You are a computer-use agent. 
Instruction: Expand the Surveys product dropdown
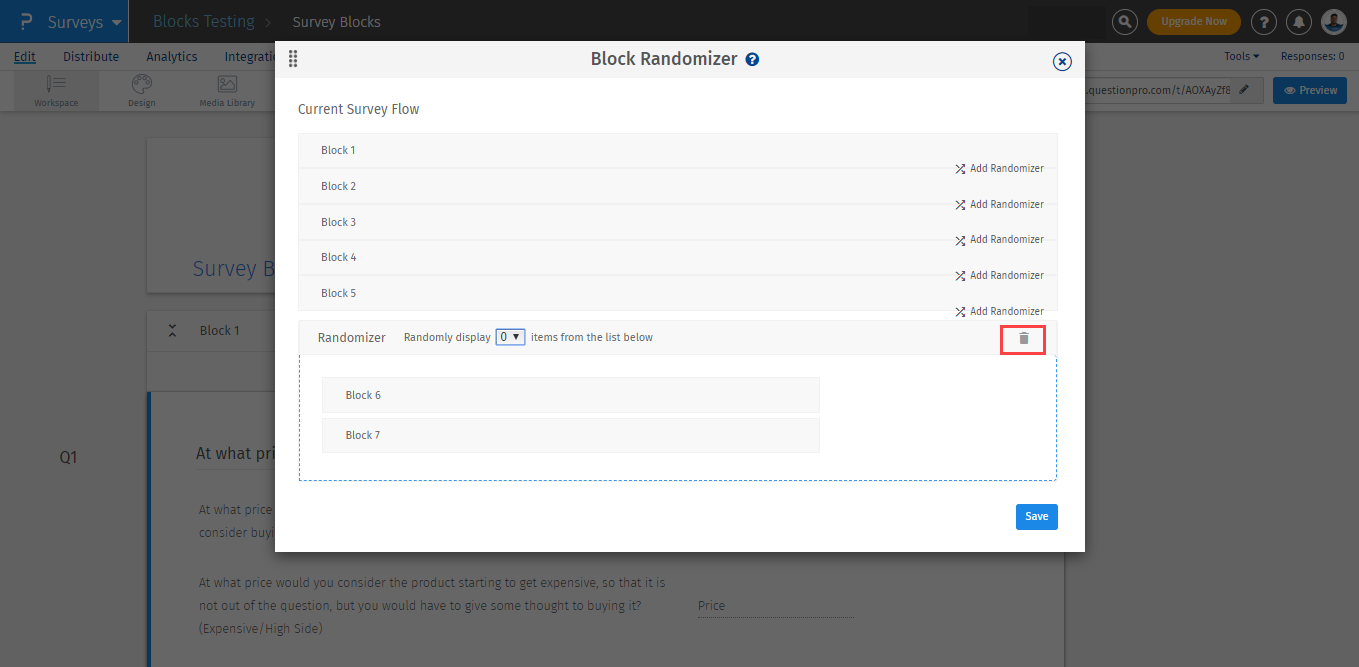(x=117, y=22)
